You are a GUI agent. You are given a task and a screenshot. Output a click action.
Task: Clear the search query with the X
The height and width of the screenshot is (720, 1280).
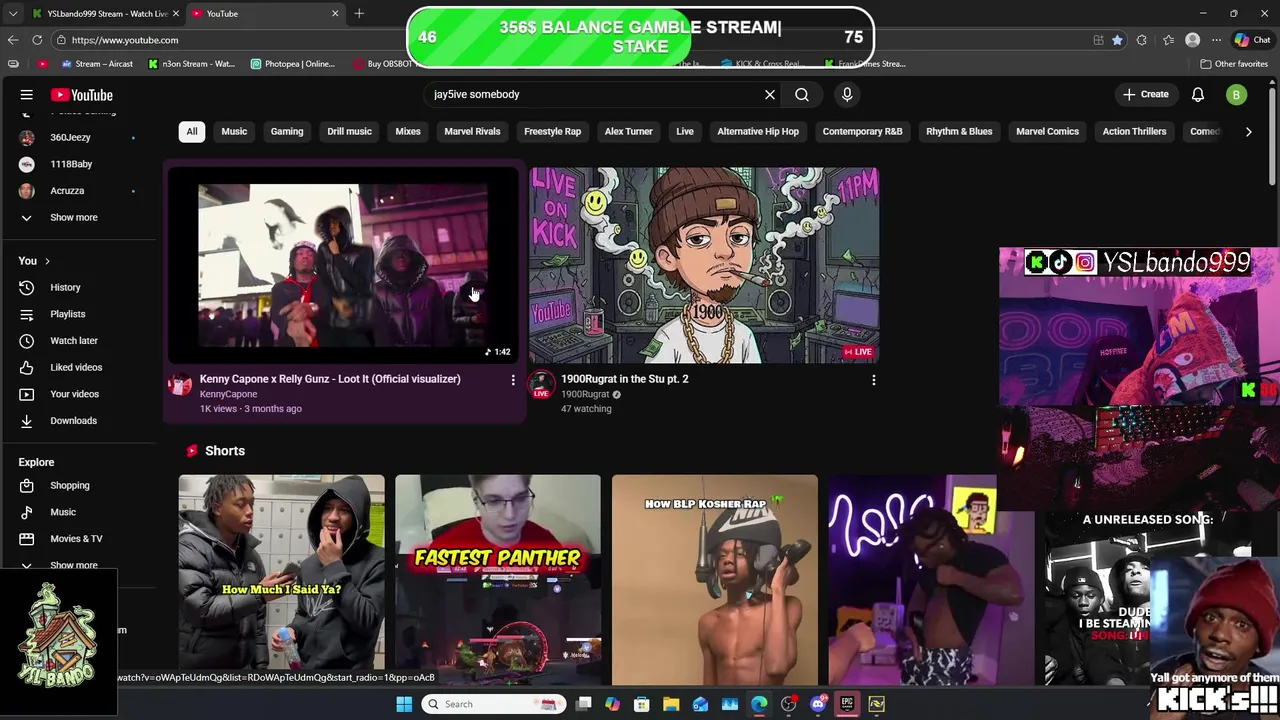pos(770,94)
